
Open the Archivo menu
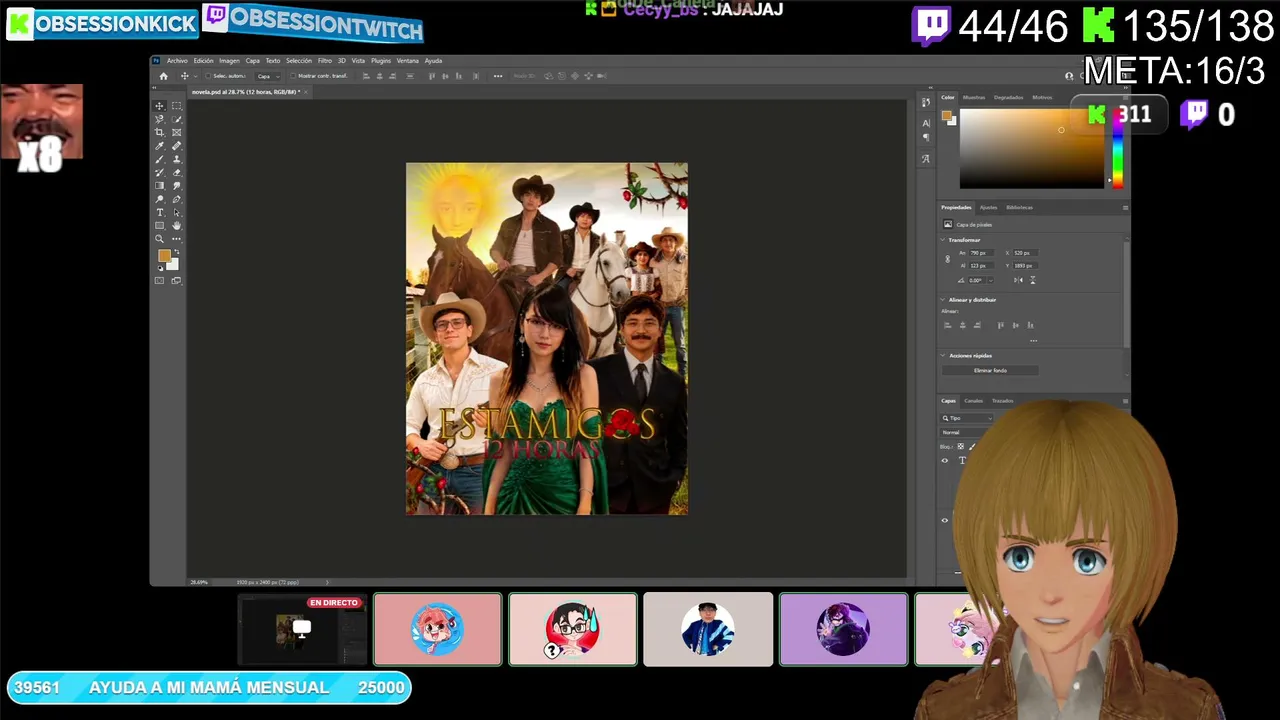coord(177,61)
